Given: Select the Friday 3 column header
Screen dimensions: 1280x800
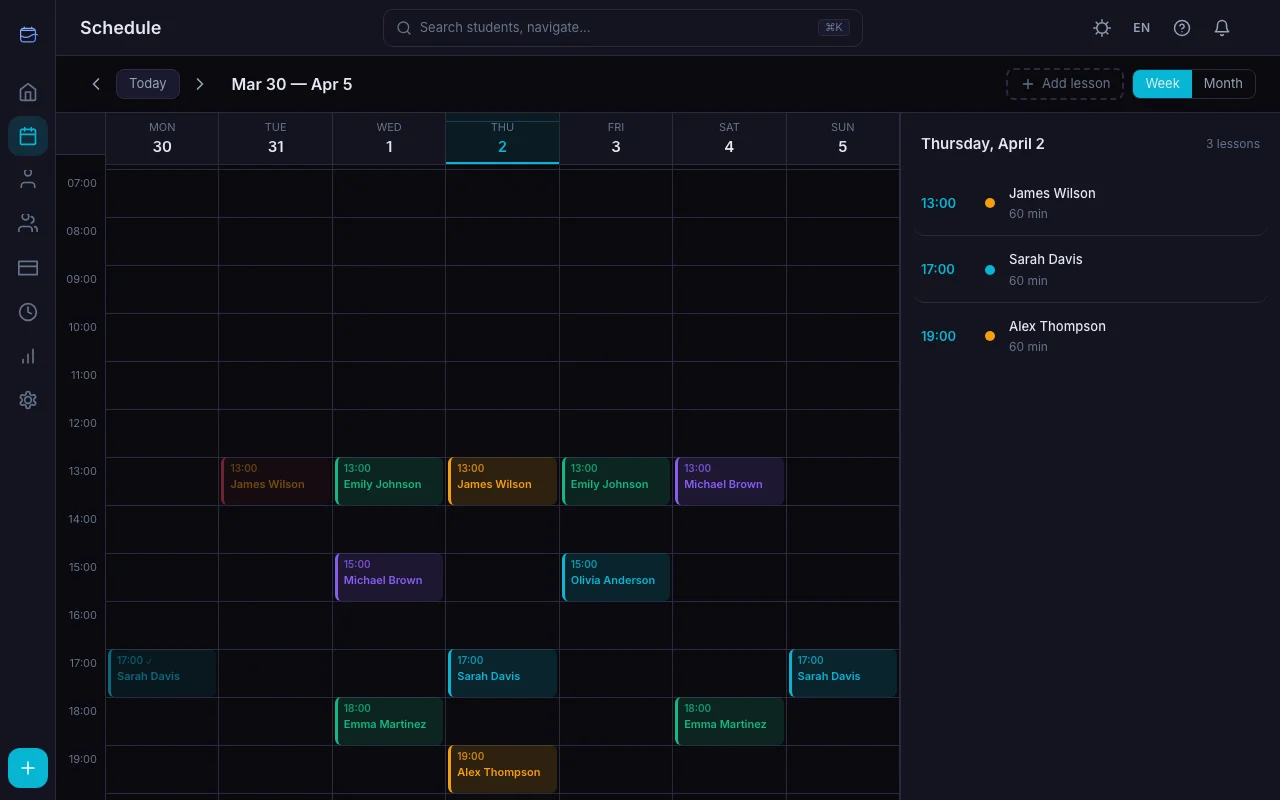Looking at the screenshot, I should click(616, 138).
